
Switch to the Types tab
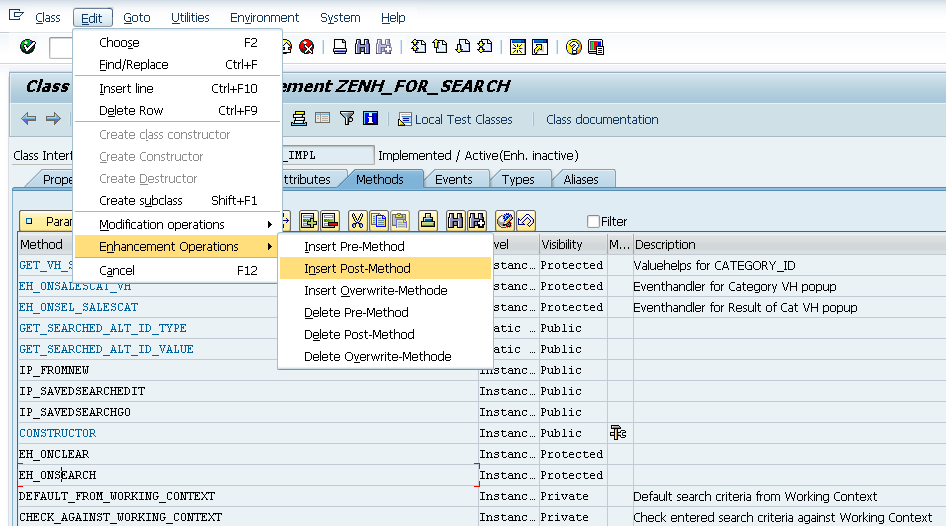click(518, 179)
